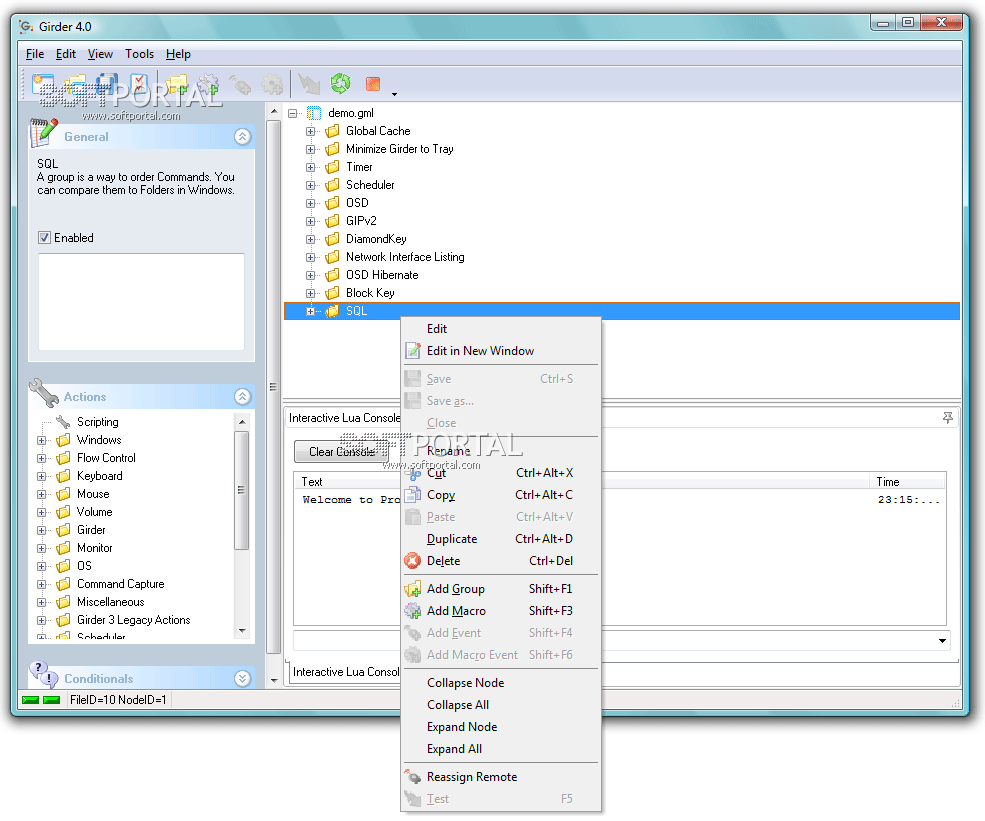Expand the Conditionals panel chevron
The image size is (985, 821).
(x=242, y=678)
